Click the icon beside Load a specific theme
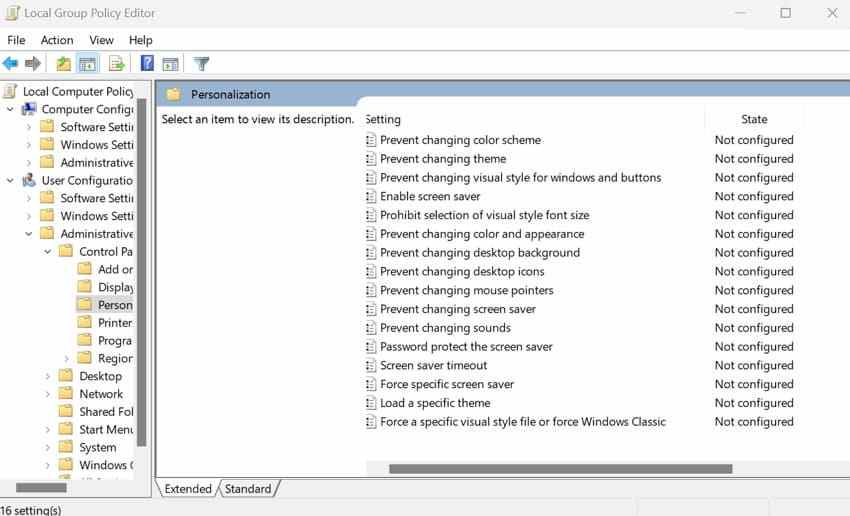 (371, 403)
